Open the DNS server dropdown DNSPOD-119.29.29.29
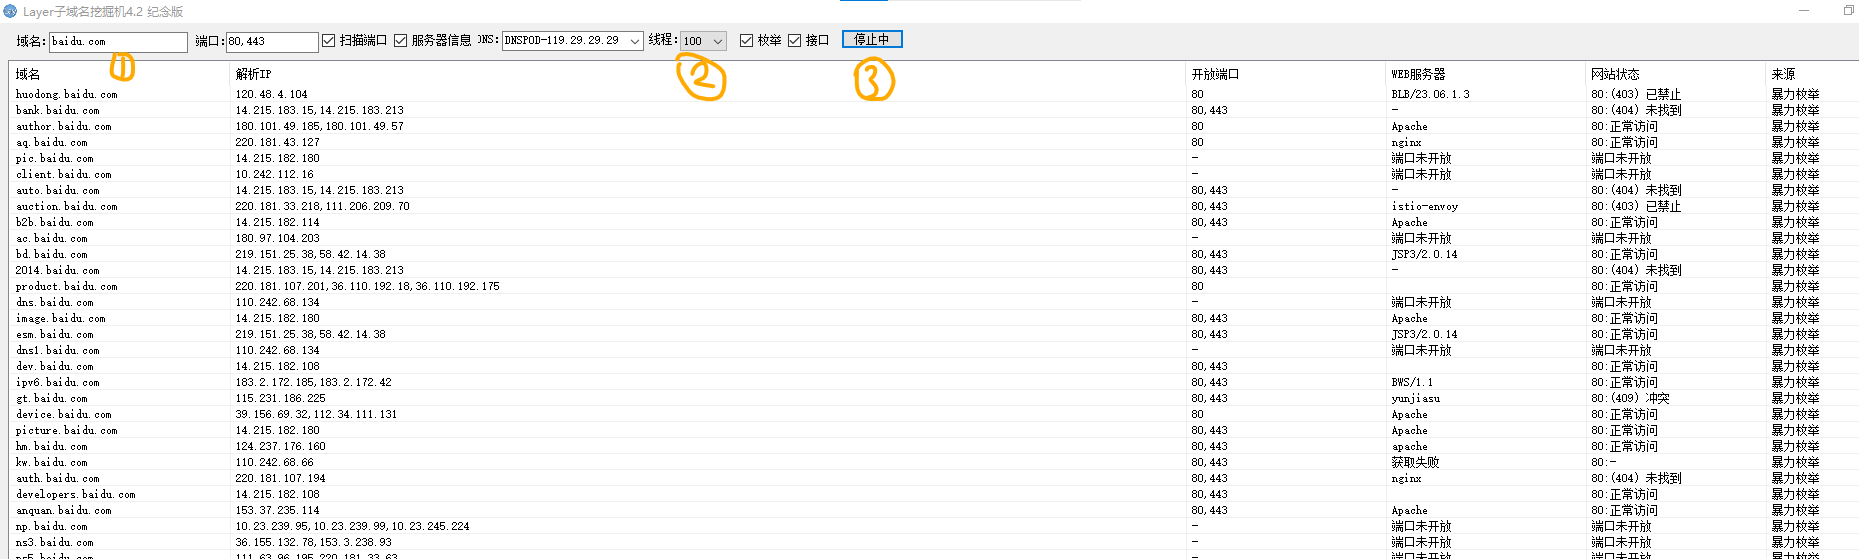Image resolution: width=1859 pixels, height=559 pixels. pyautogui.click(x=572, y=41)
